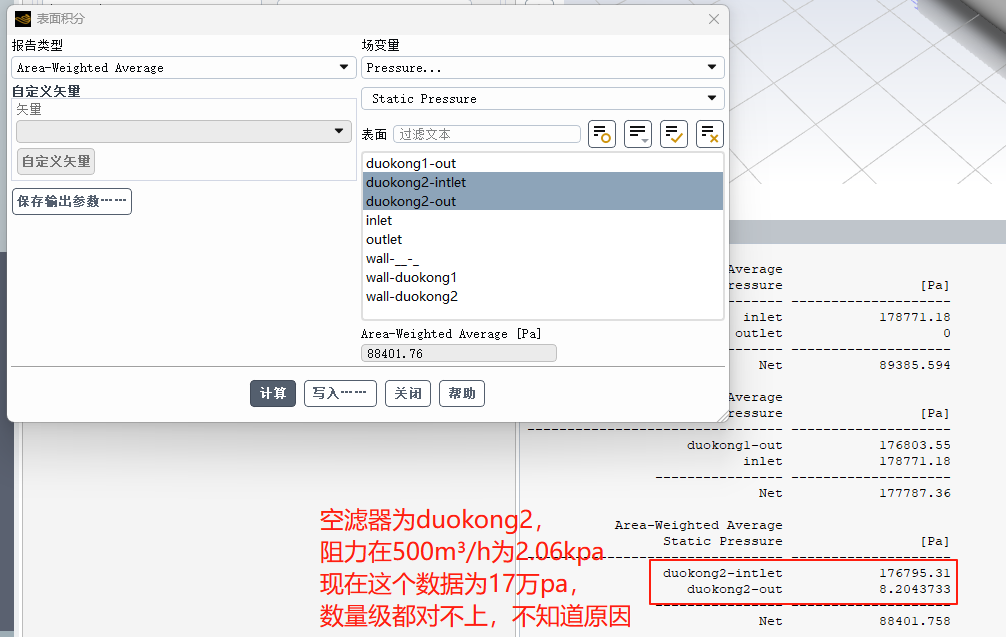Deselect duokong2-intlet in the surface list
The image size is (1006, 637).
pyautogui.click(x=416, y=182)
